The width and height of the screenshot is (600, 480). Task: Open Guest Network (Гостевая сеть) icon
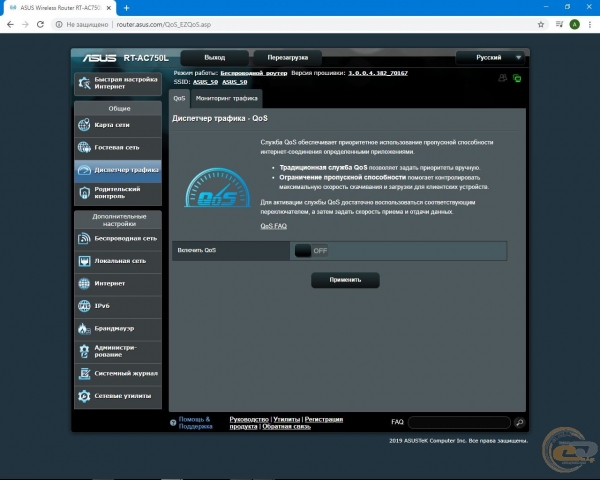point(84,147)
